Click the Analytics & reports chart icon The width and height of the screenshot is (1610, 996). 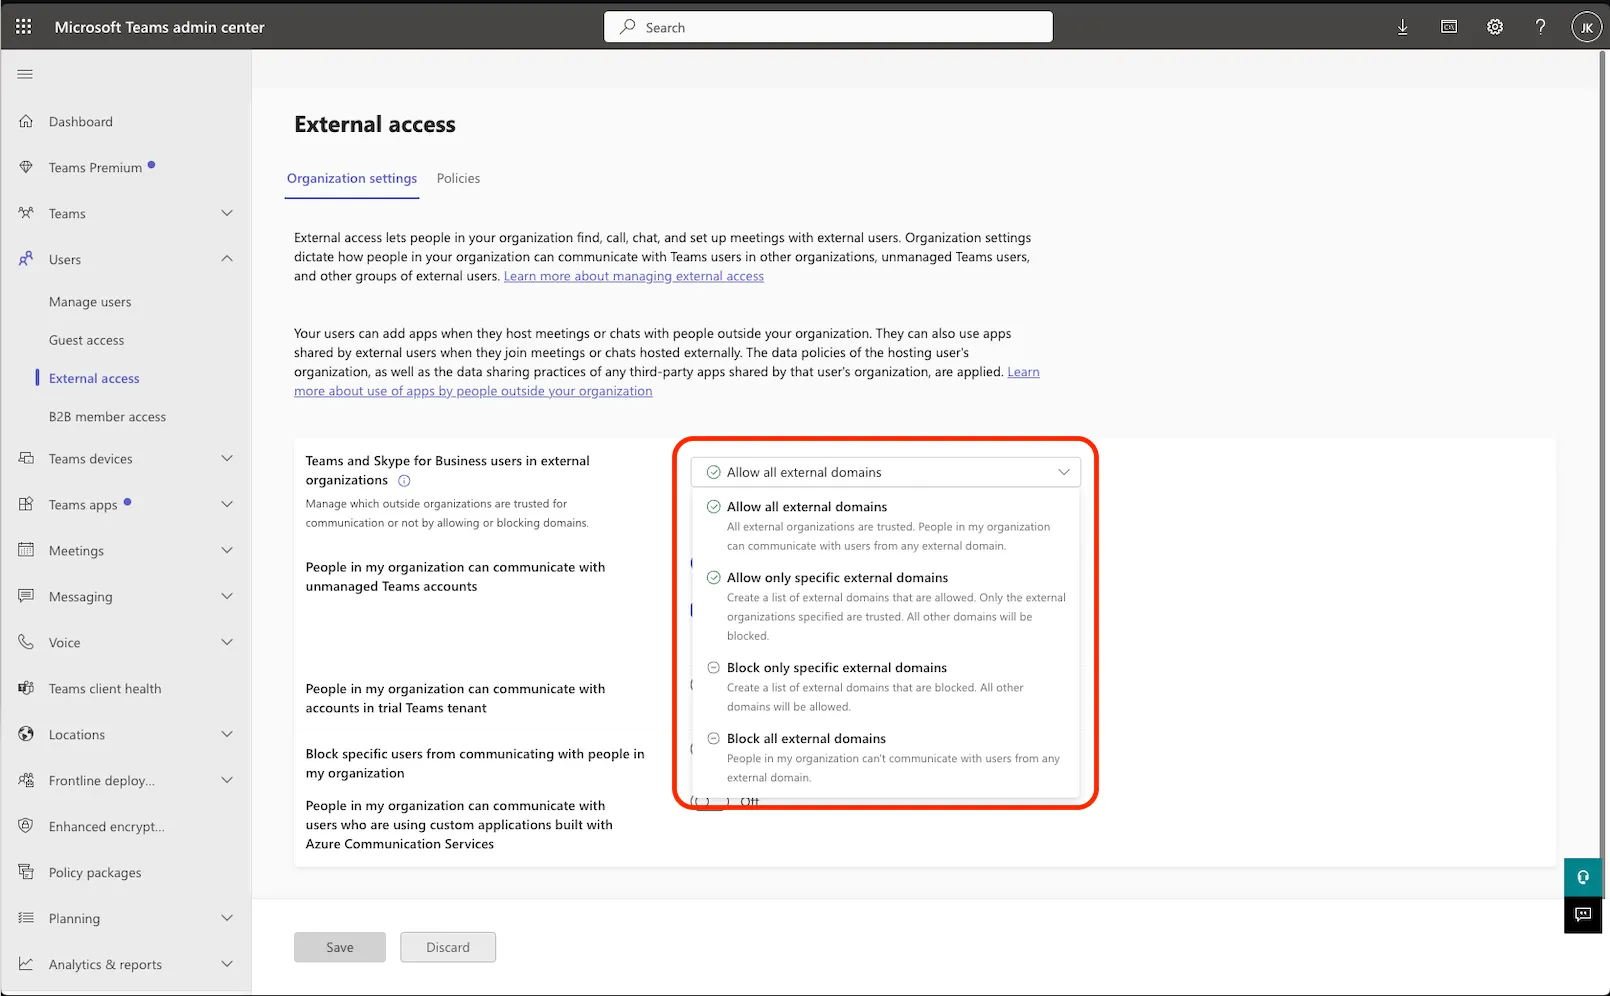pos(26,964)
